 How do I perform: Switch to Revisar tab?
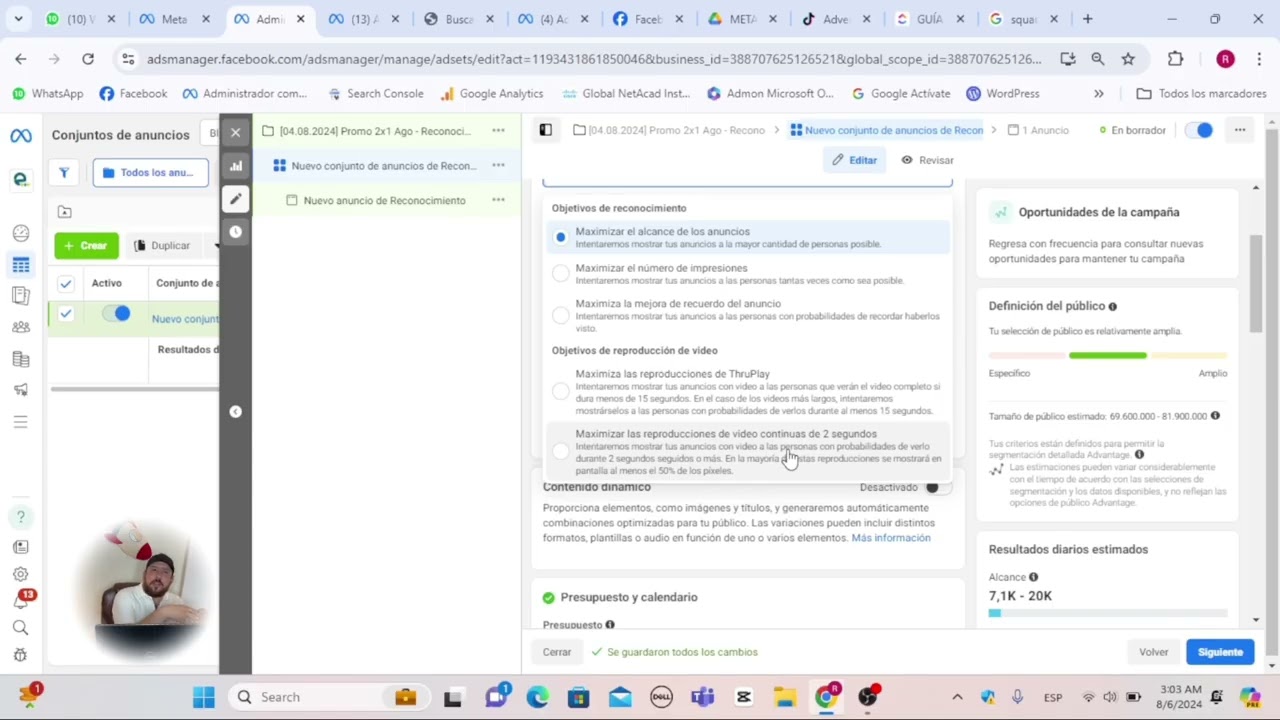pyautogui.click(x=927, y=160)
